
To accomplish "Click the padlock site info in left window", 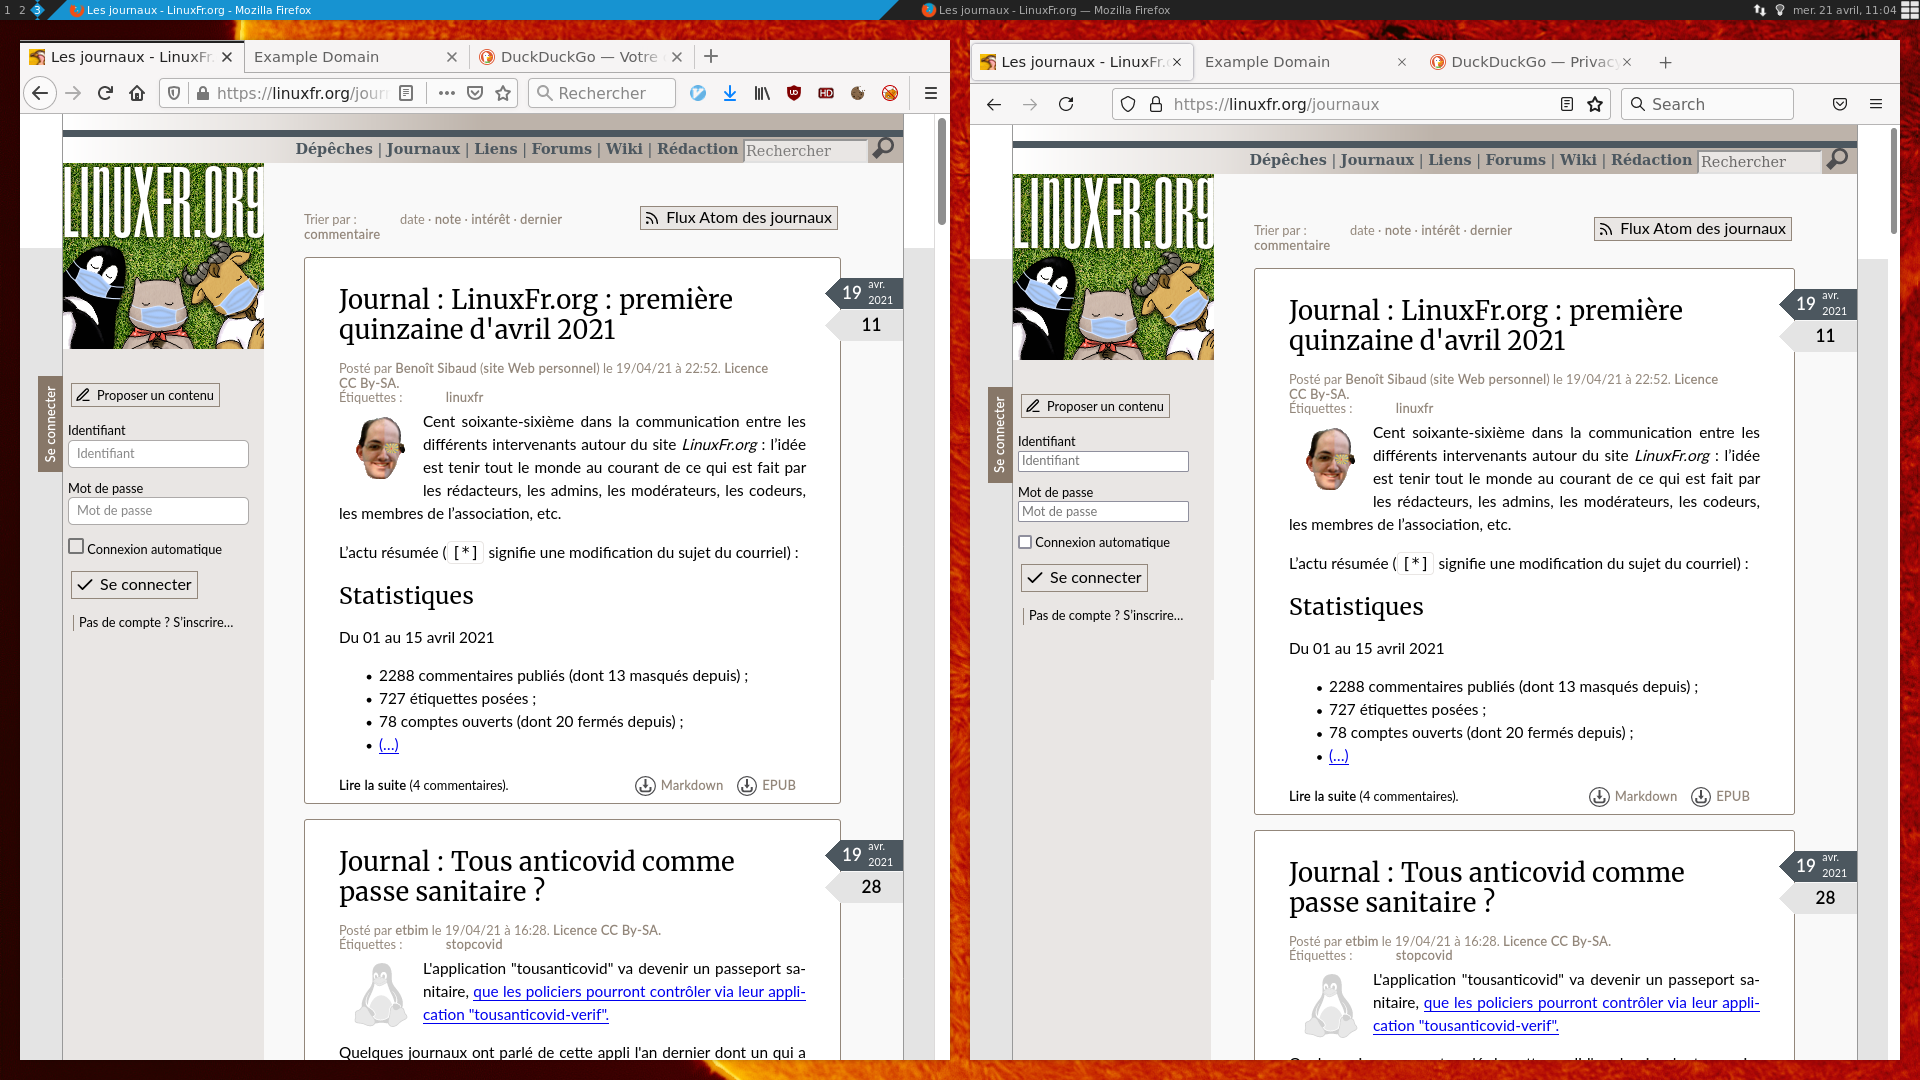I will [x=203, y=93].
